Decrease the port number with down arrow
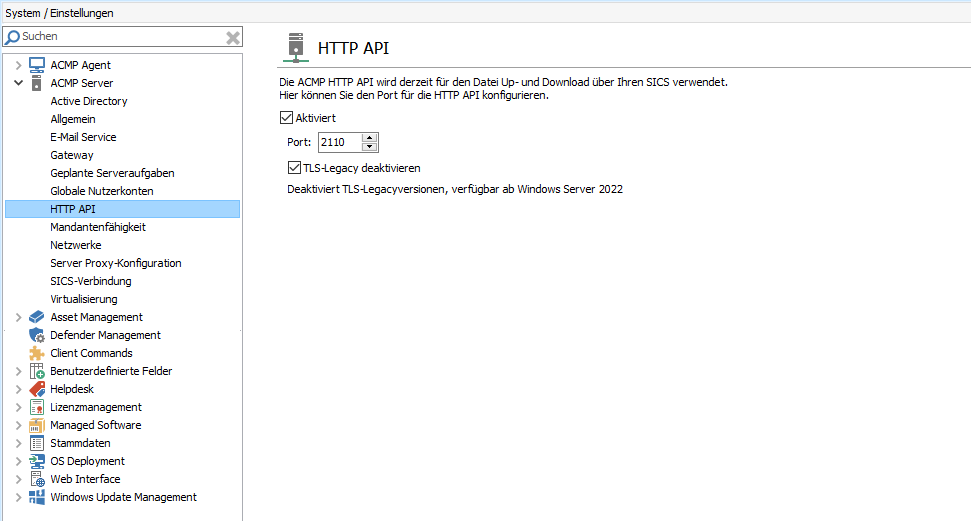Viewport: 973px width, 530px height. pos(369,146)
